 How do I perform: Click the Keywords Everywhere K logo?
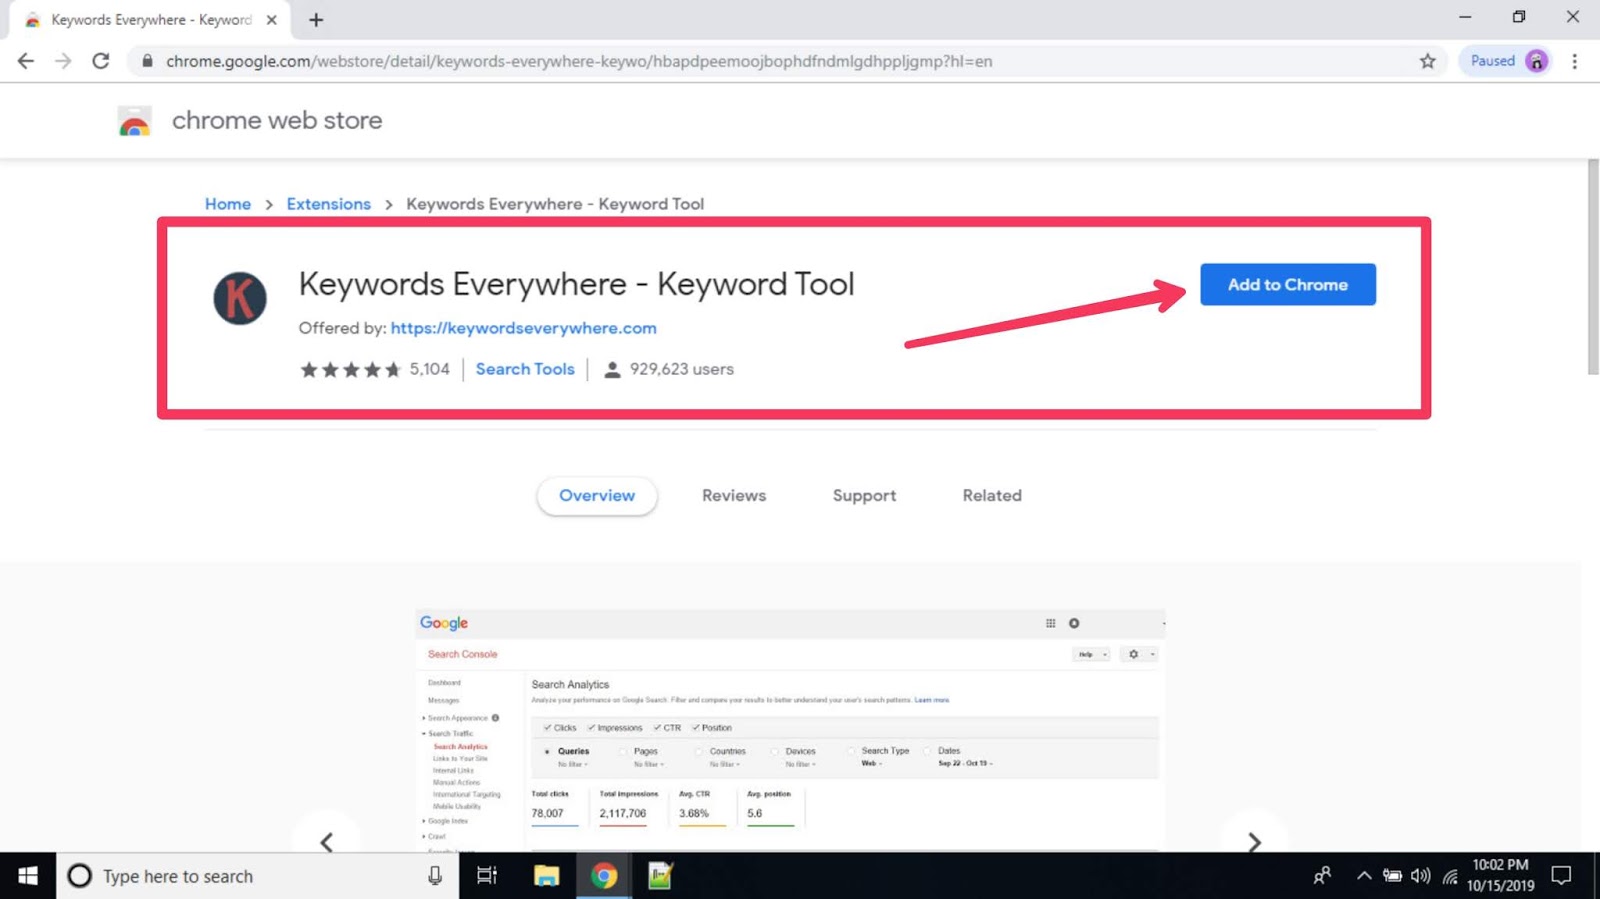pyautogui.click(x=240, y=298)
